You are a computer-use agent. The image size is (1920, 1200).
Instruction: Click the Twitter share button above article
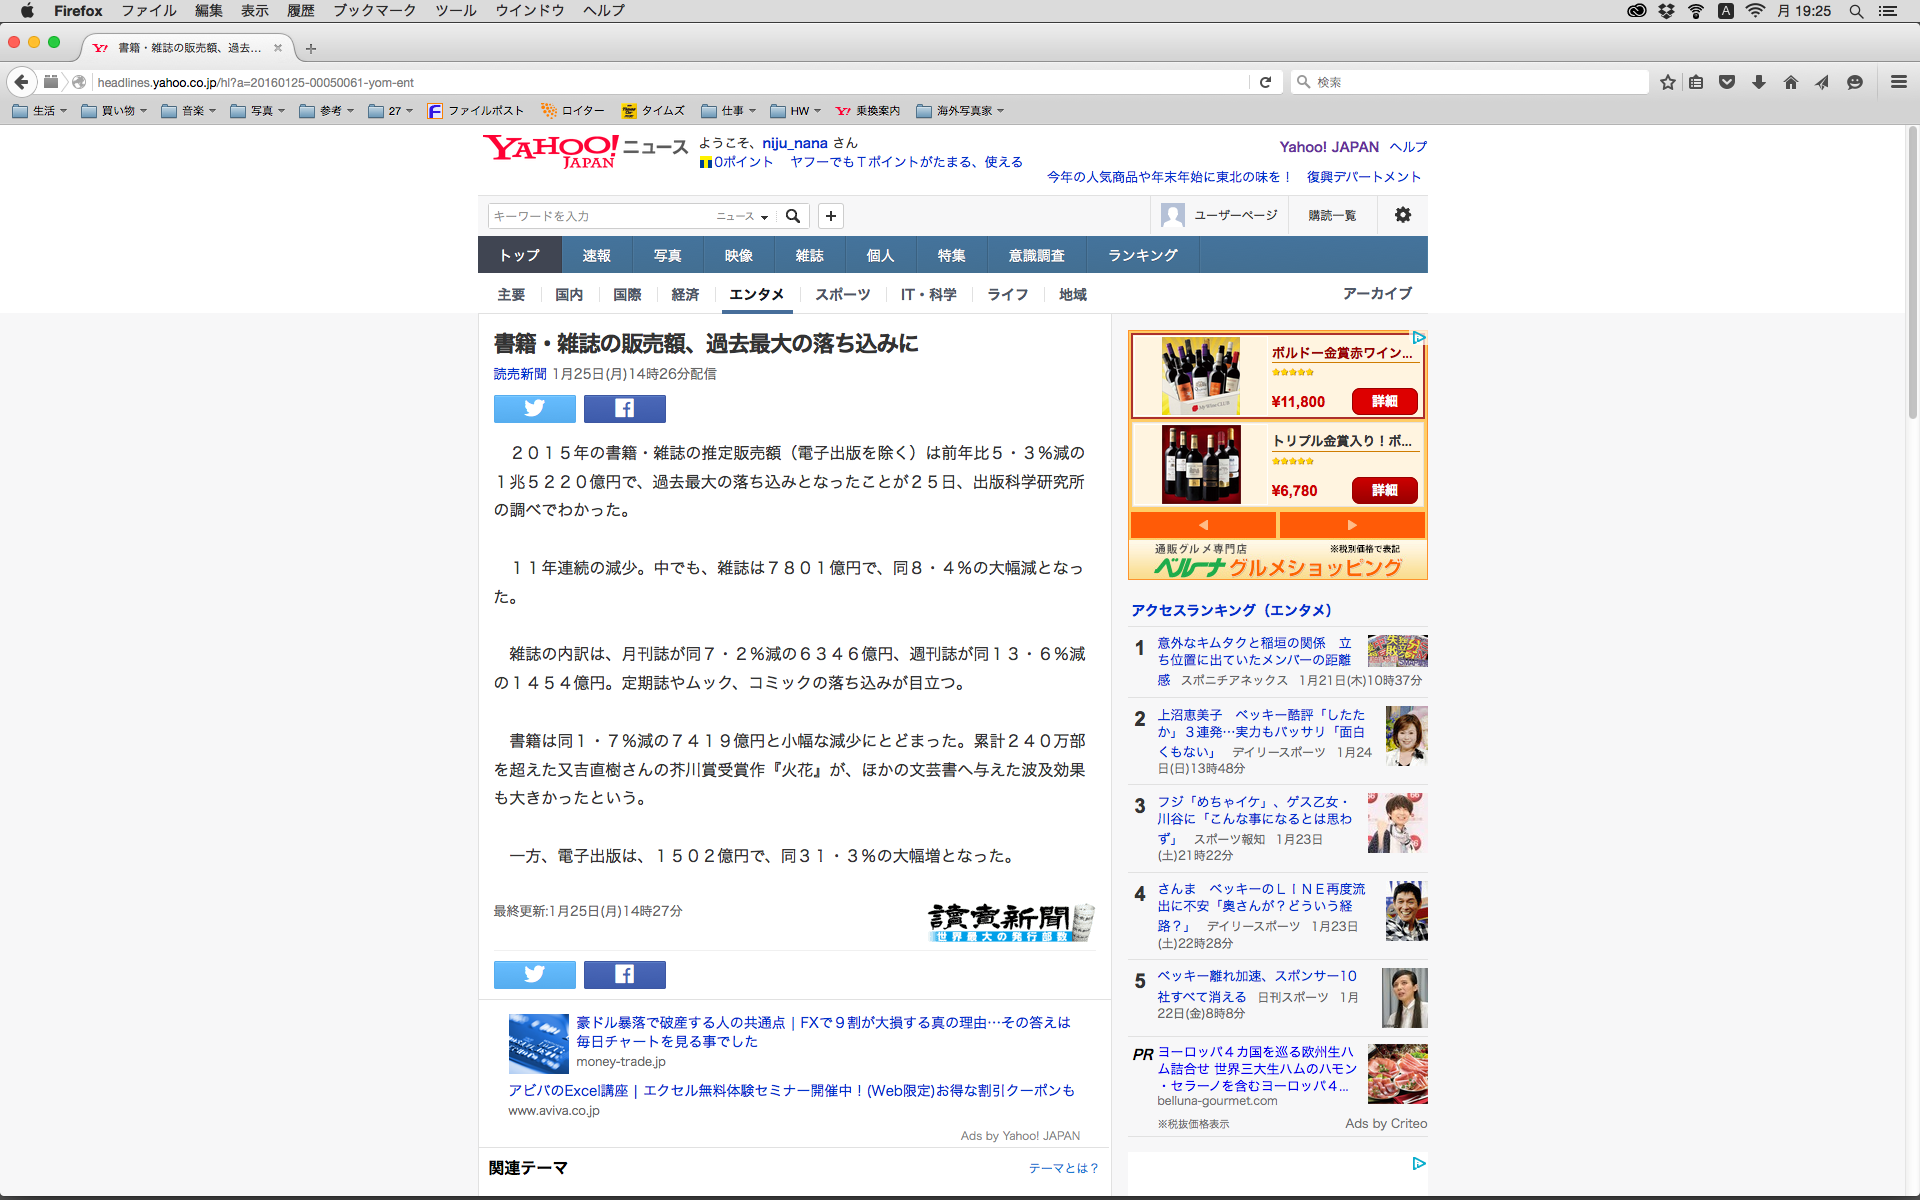534,408
